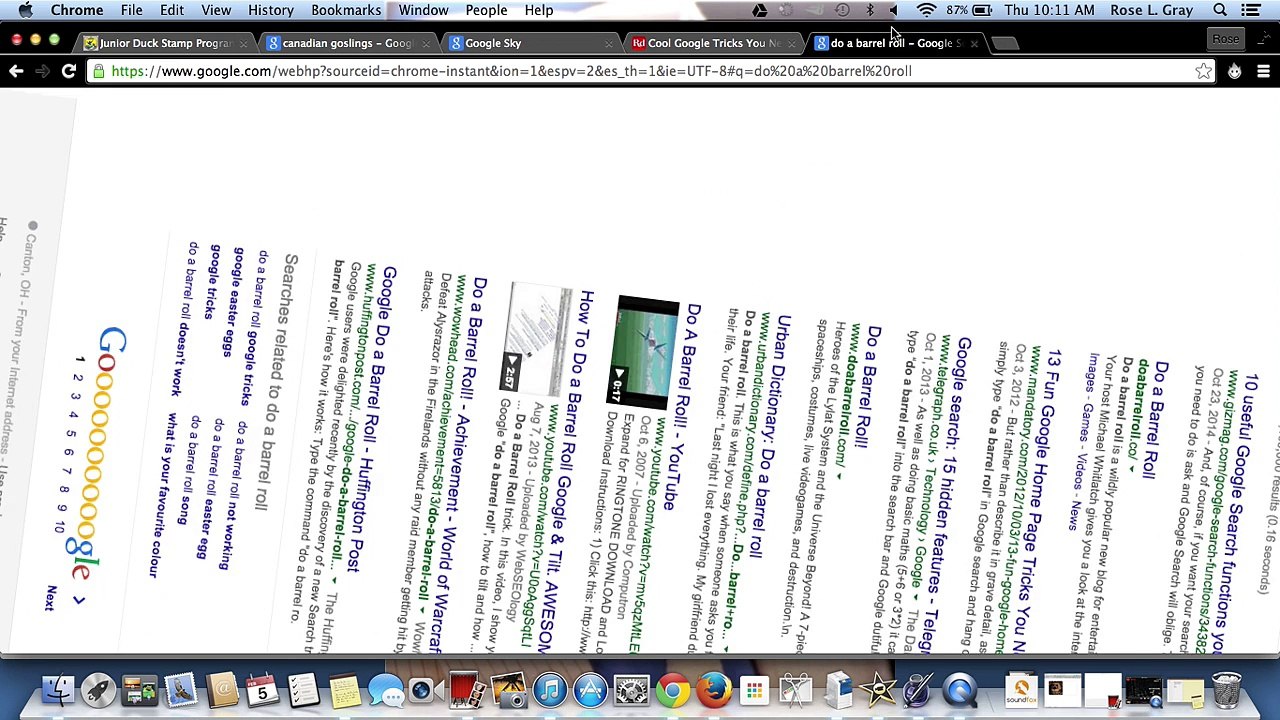This screenshot has height=720, width=1280.
Task: Open the Urban Dictionary barrel roll result
Action: [770, 435]
